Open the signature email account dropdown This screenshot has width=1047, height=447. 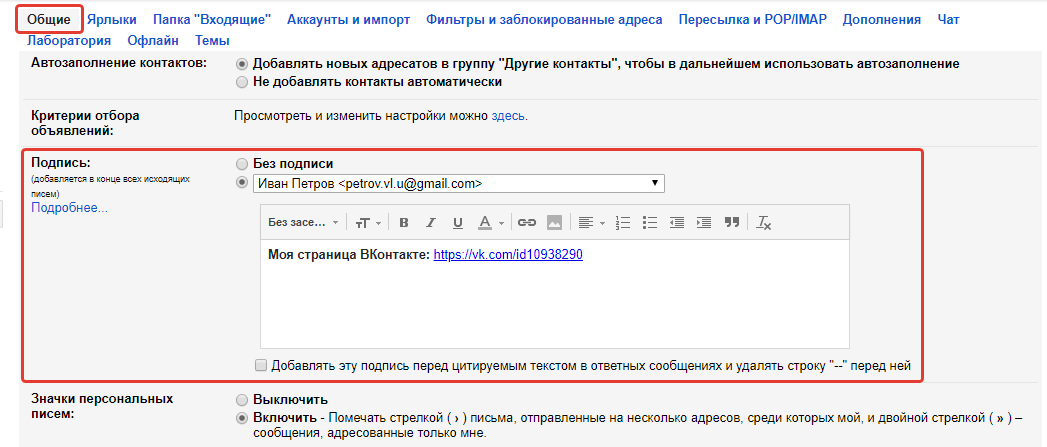(458, 183)
